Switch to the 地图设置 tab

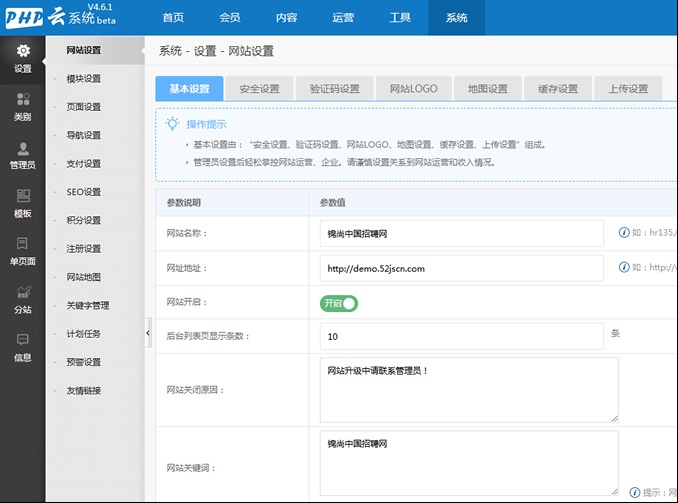tap(488, 89)
